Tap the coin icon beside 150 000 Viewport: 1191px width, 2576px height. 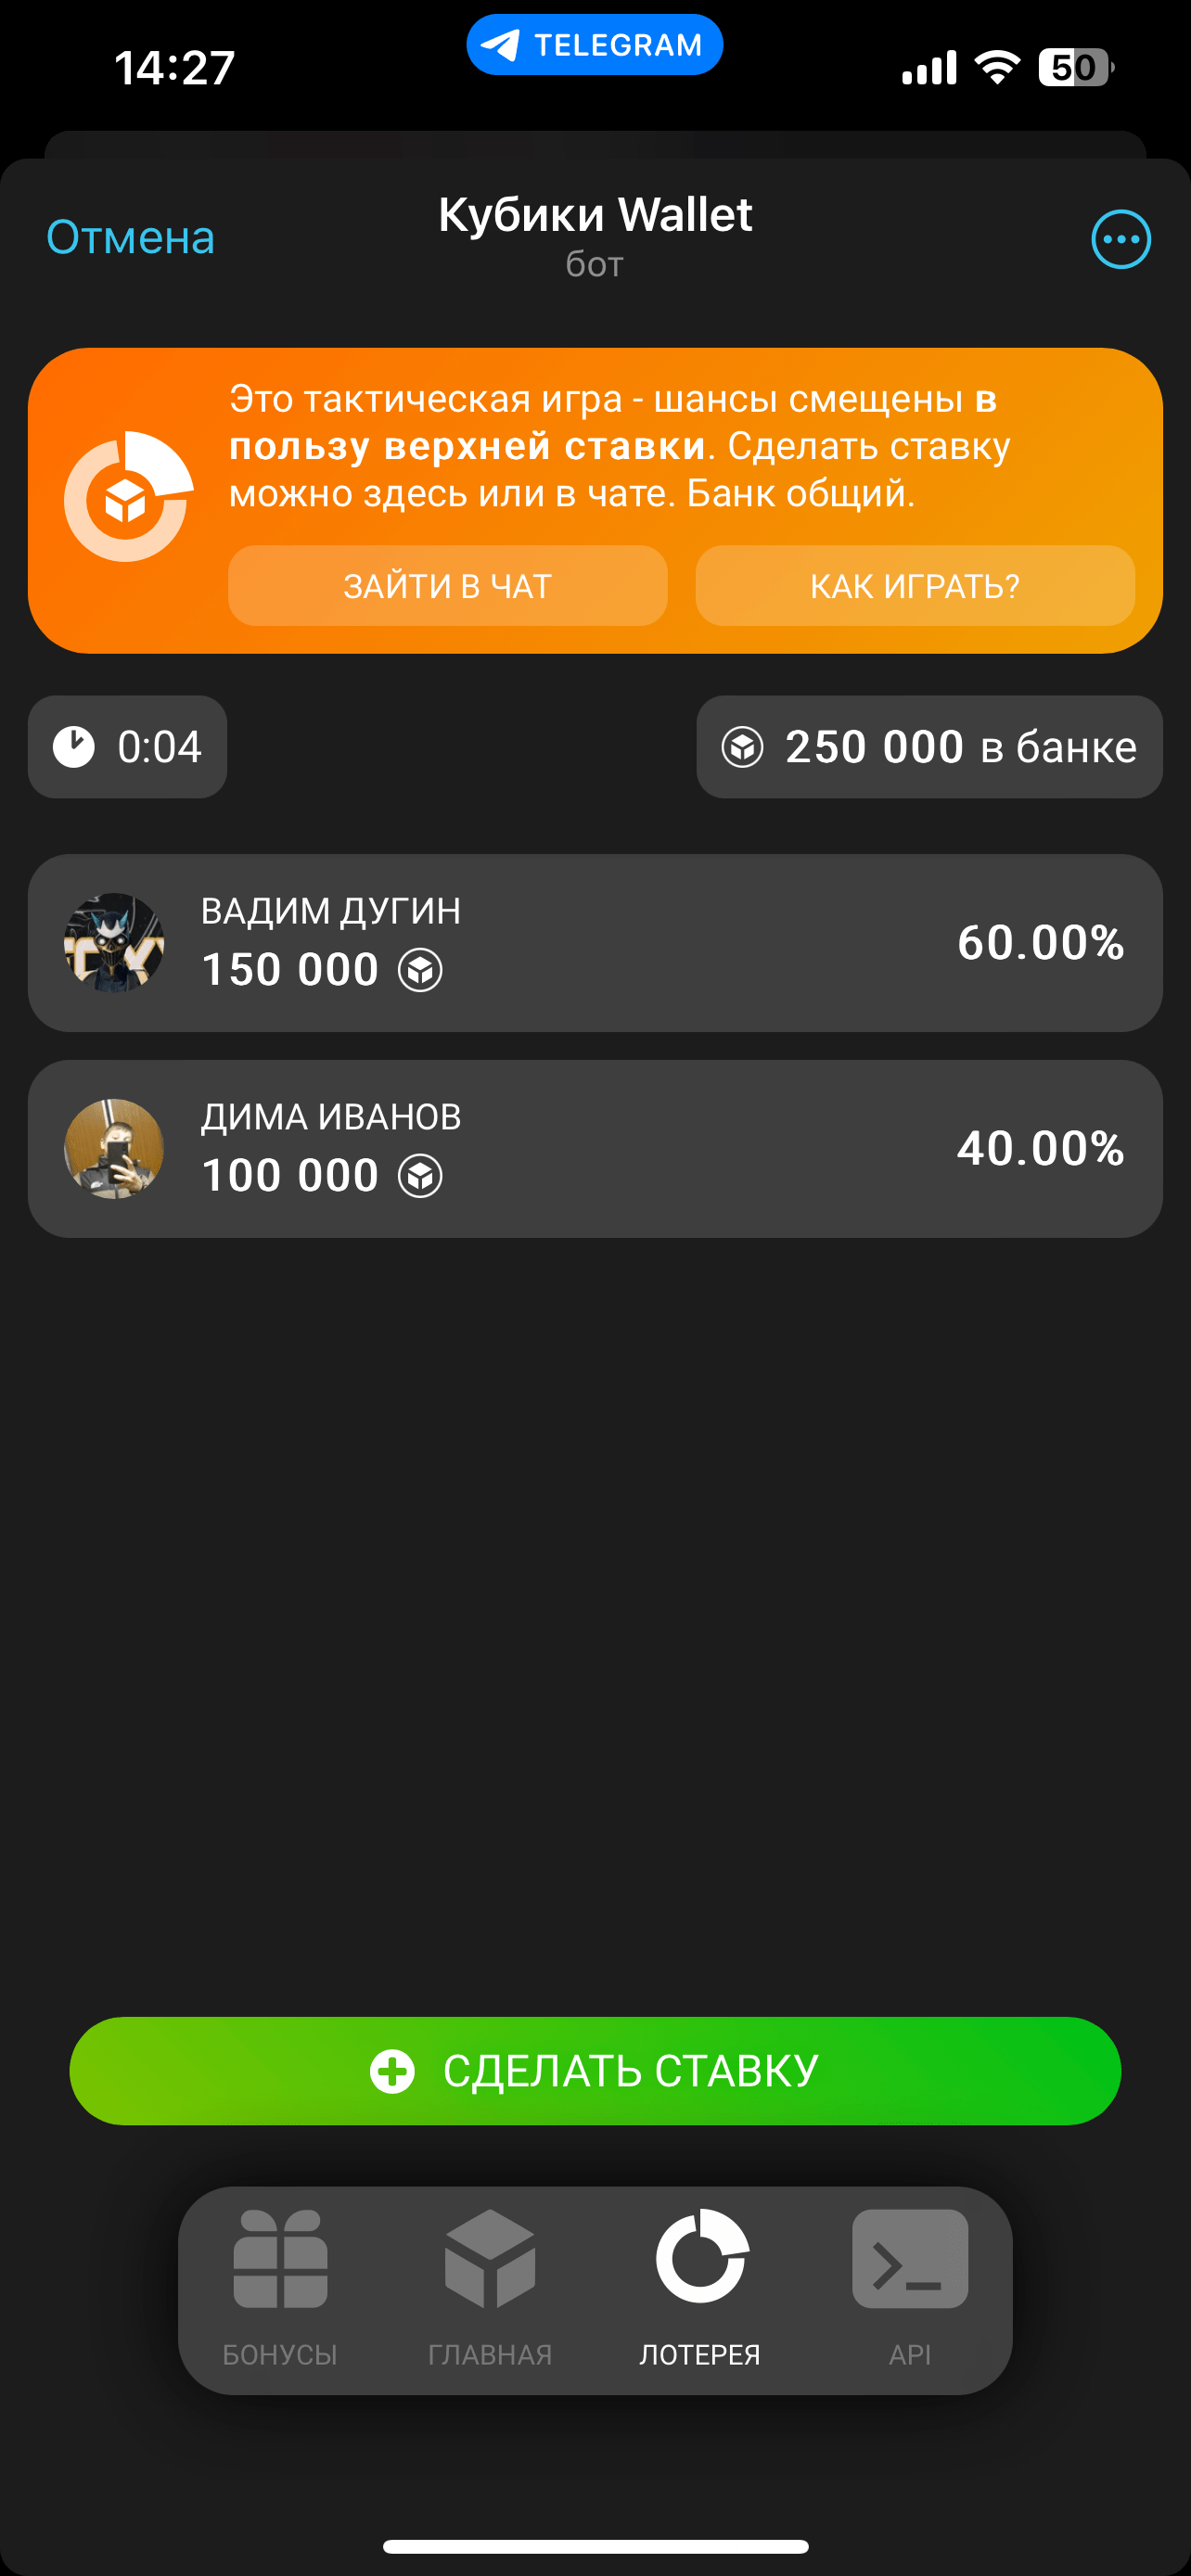pos(420,970)
